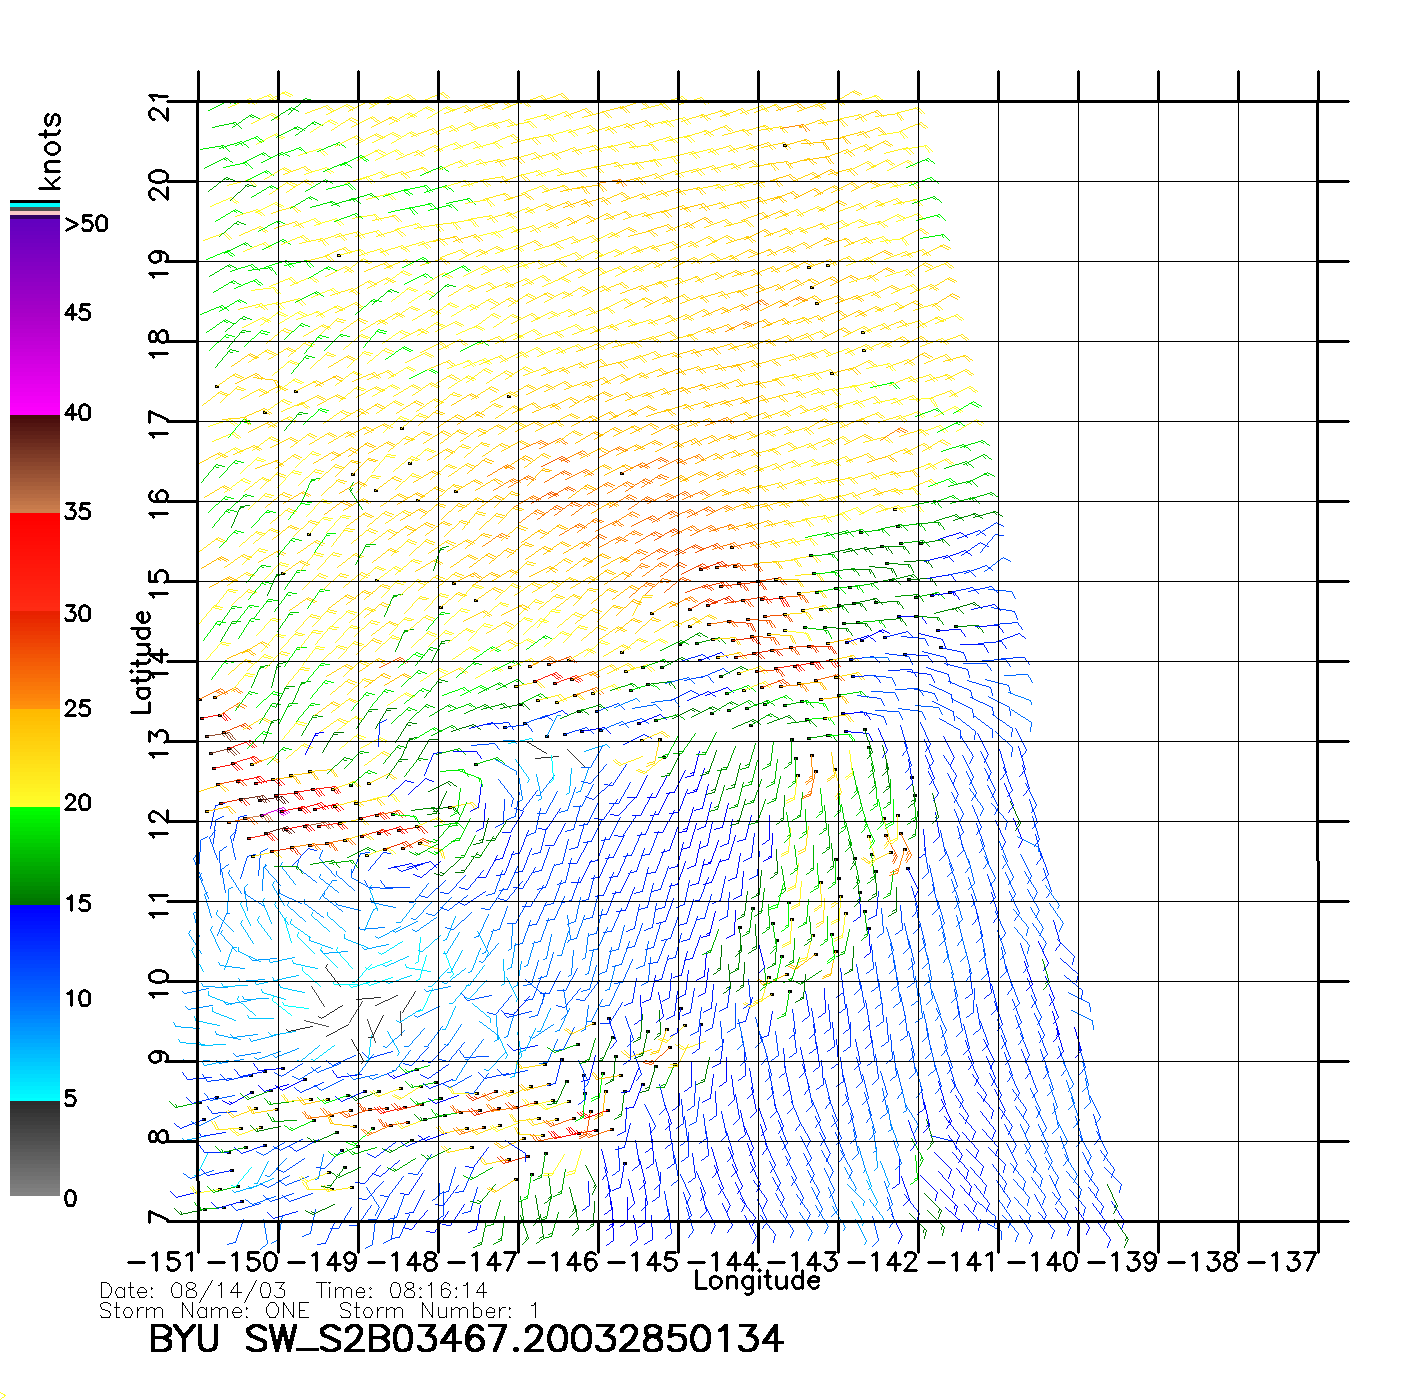Click the red 30-35 knots color band
This screenshot has height=1400, width=1420.
[x=35, y=562]
